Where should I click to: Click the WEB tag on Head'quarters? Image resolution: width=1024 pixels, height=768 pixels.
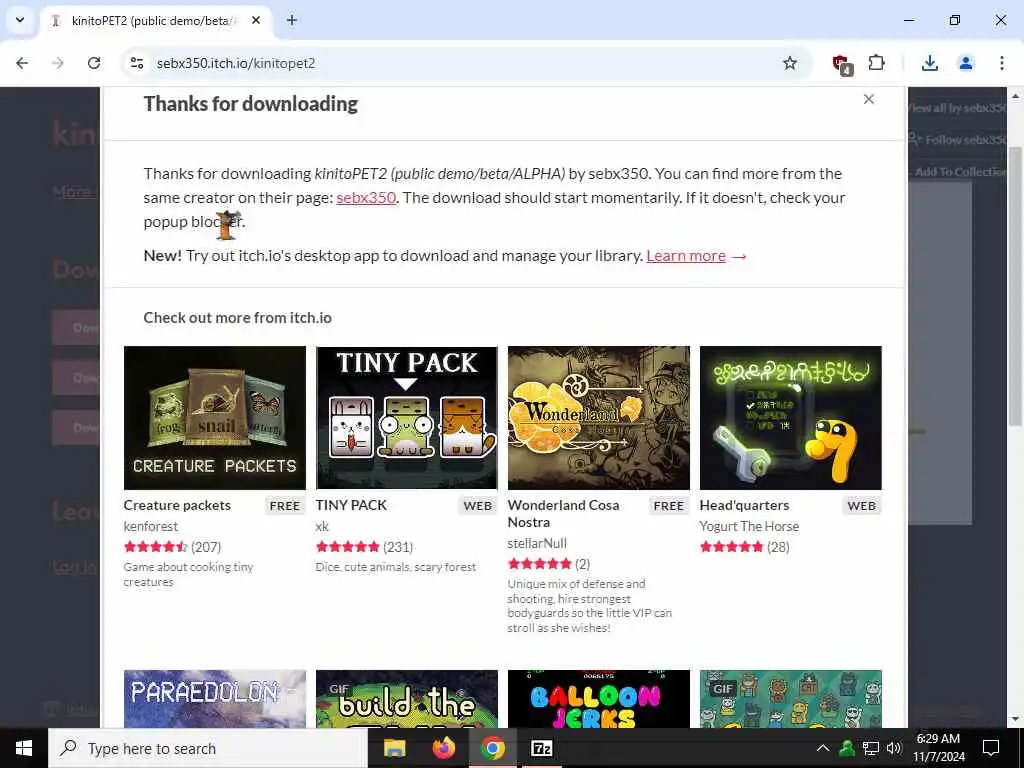[x=861, y=505]
